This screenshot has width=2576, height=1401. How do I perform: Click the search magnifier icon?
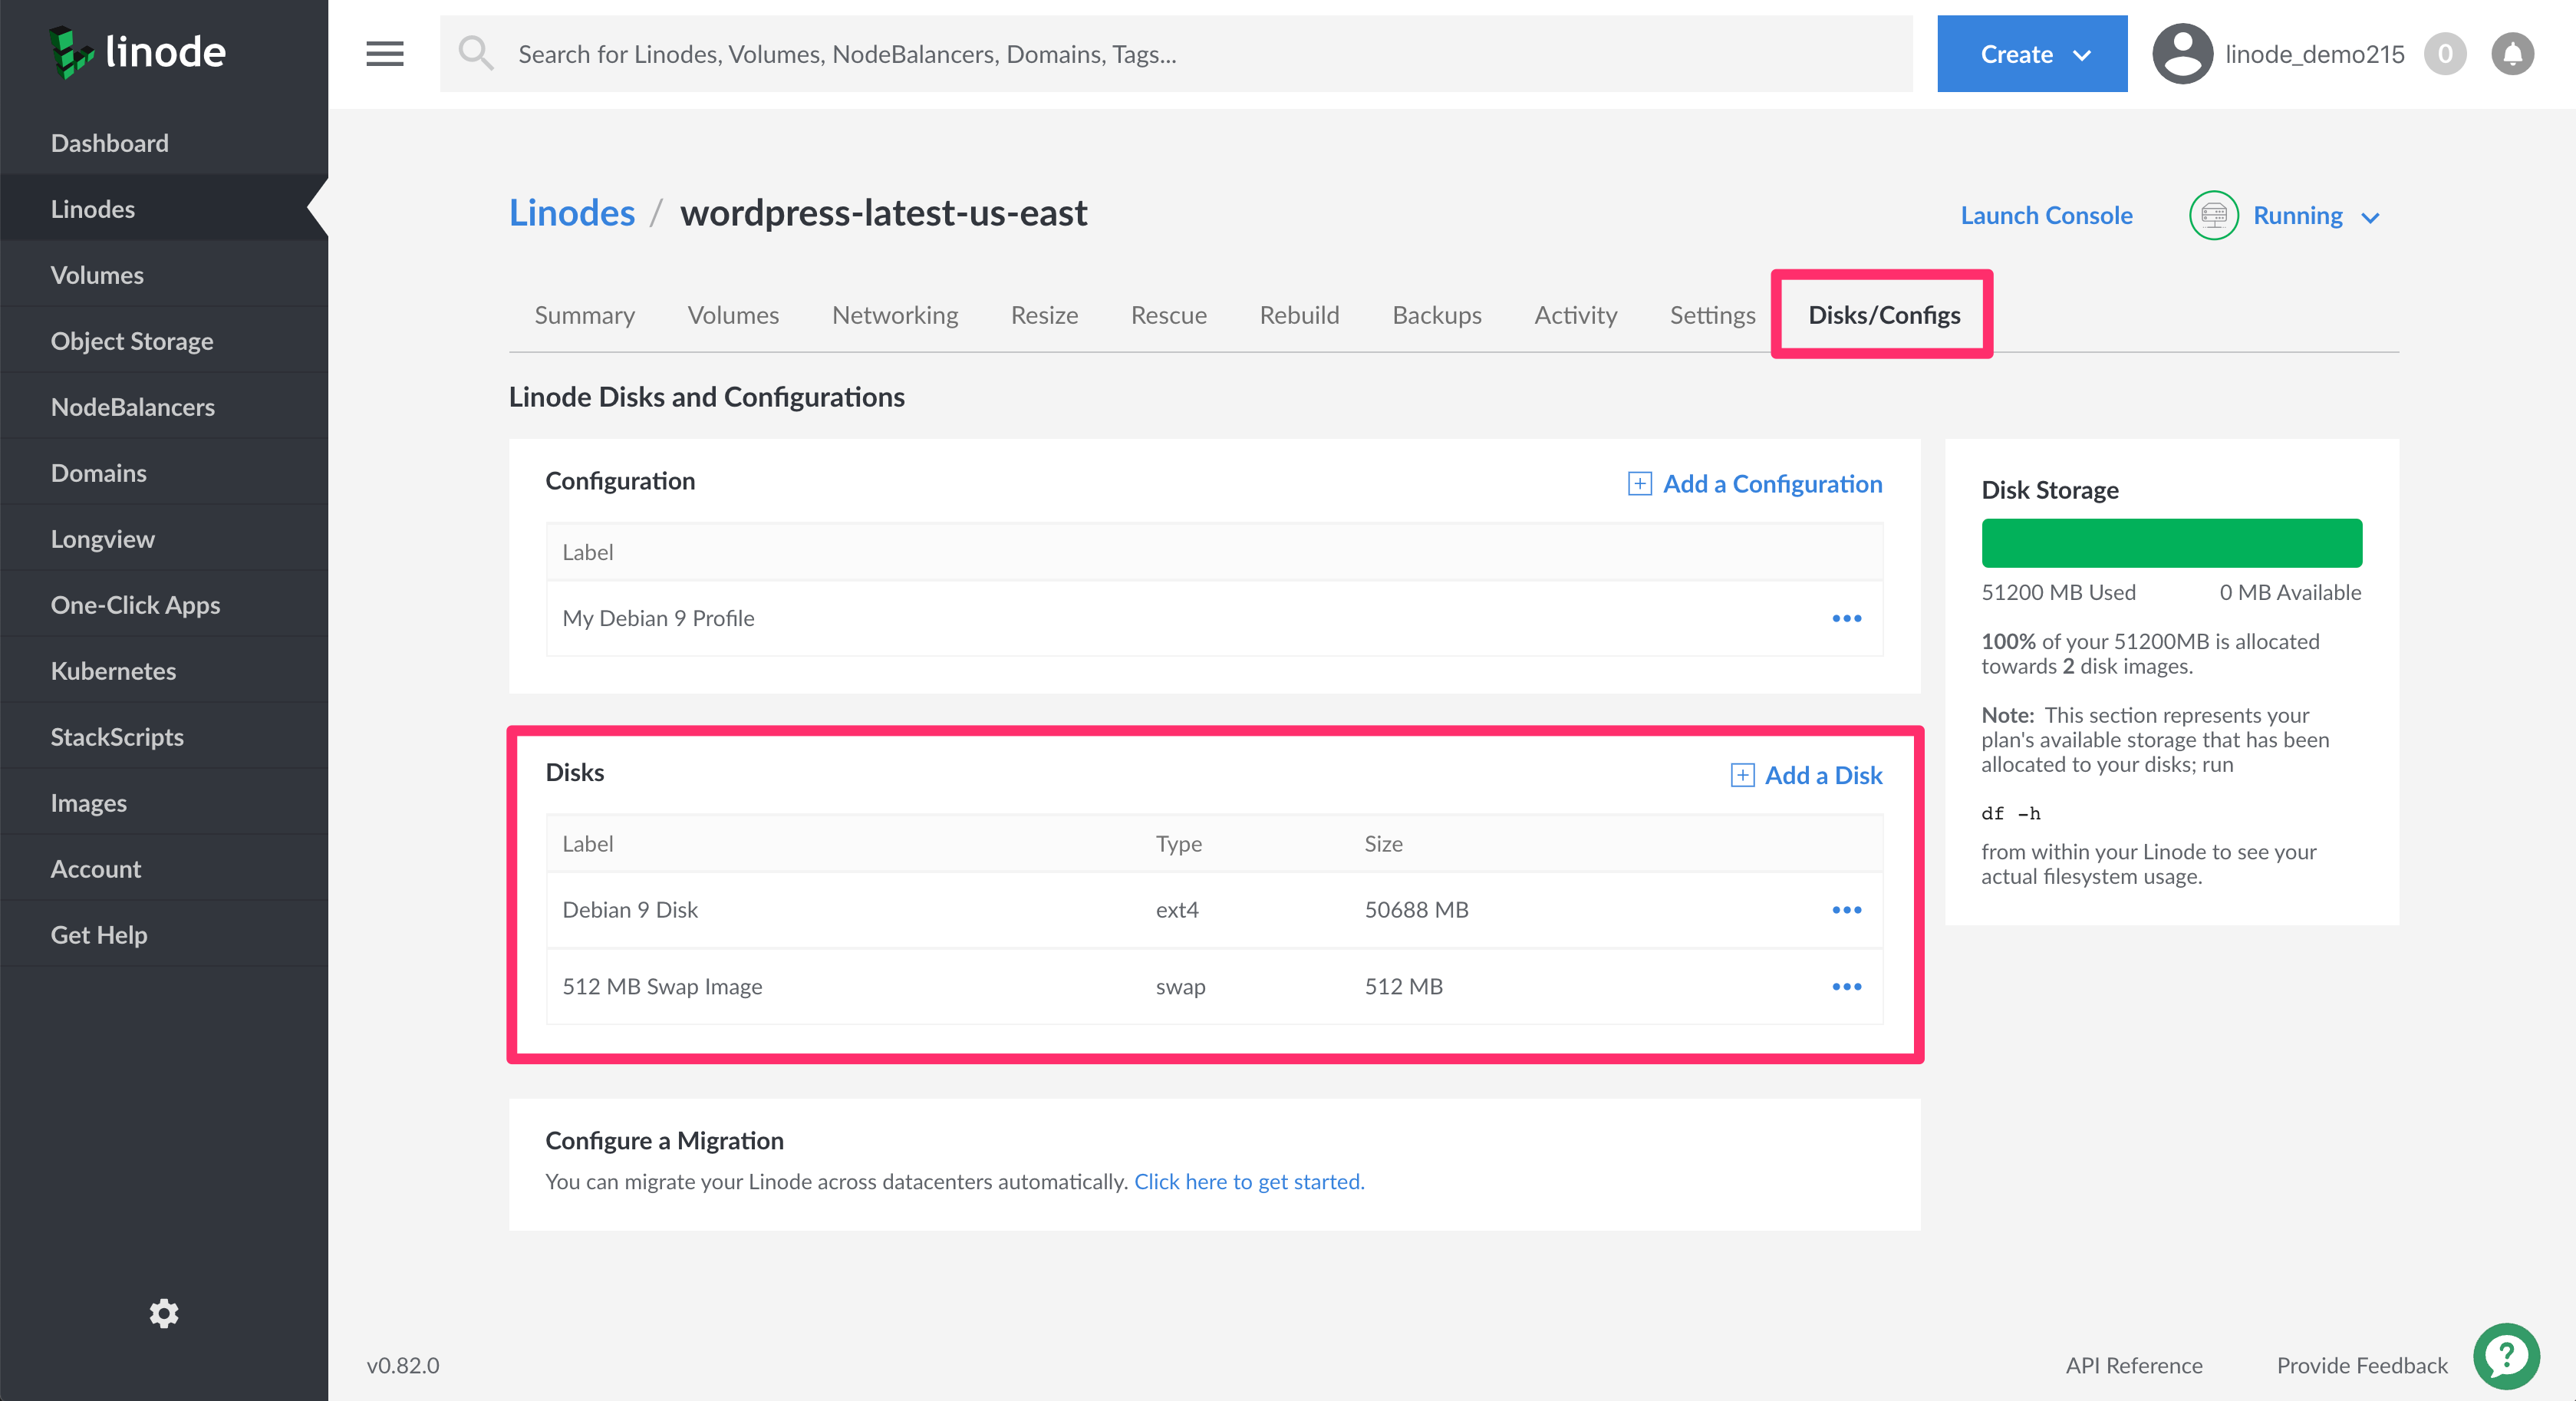pyautogui.click(x=476, y=54)
